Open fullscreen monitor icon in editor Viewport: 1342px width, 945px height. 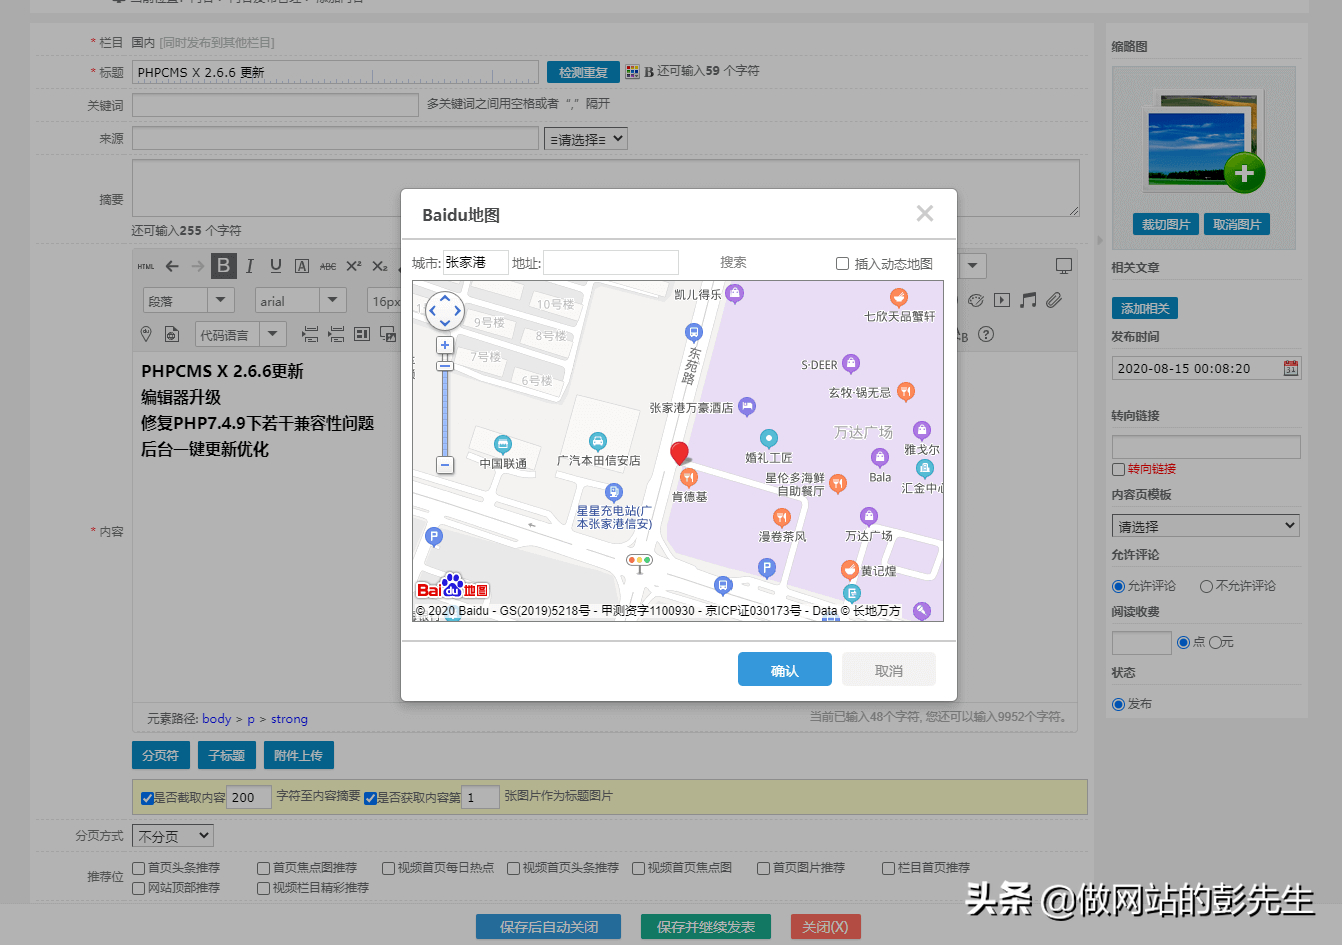pyautogui.click(x=1064, y=266)
